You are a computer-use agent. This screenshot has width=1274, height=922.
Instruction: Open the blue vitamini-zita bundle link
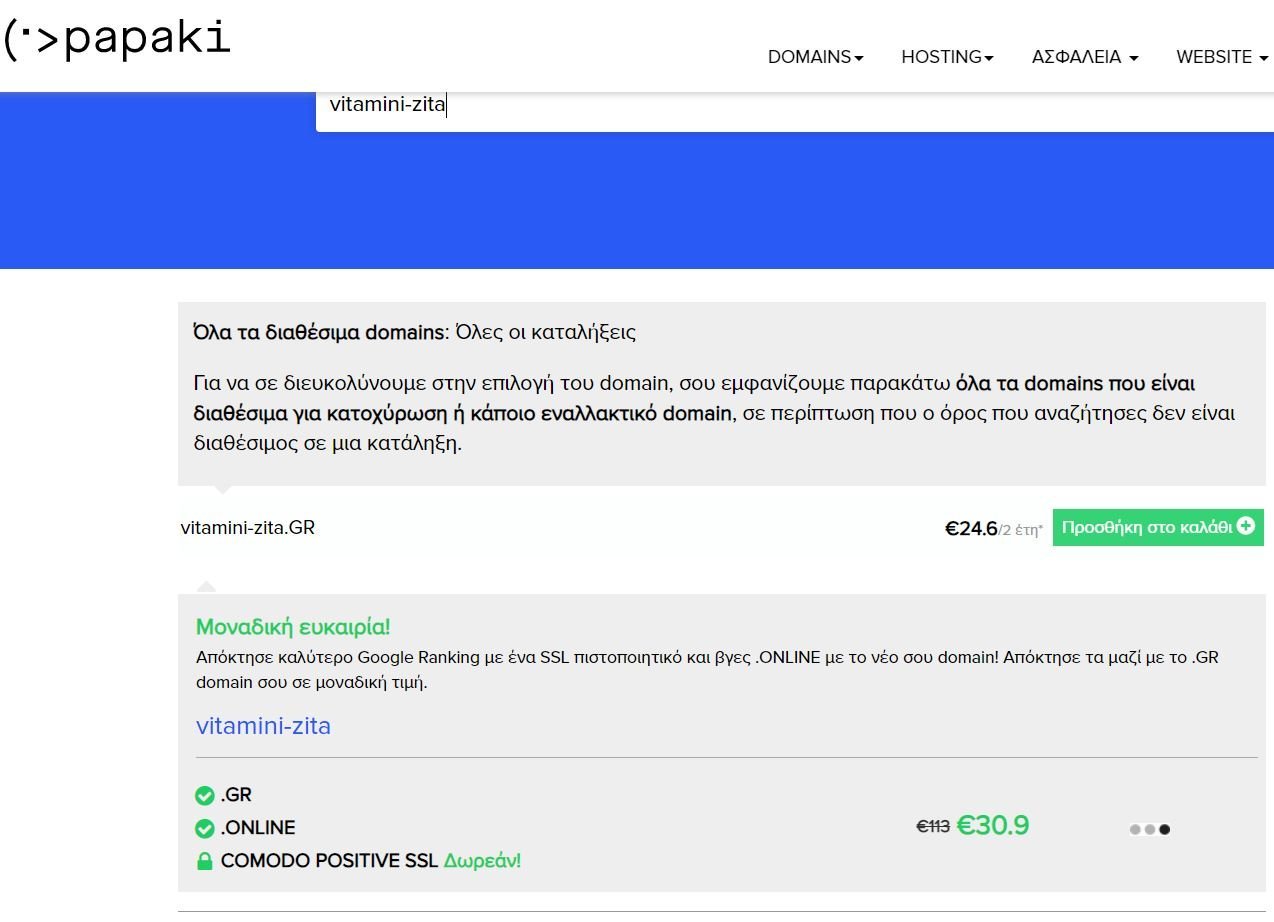point(263,726)
